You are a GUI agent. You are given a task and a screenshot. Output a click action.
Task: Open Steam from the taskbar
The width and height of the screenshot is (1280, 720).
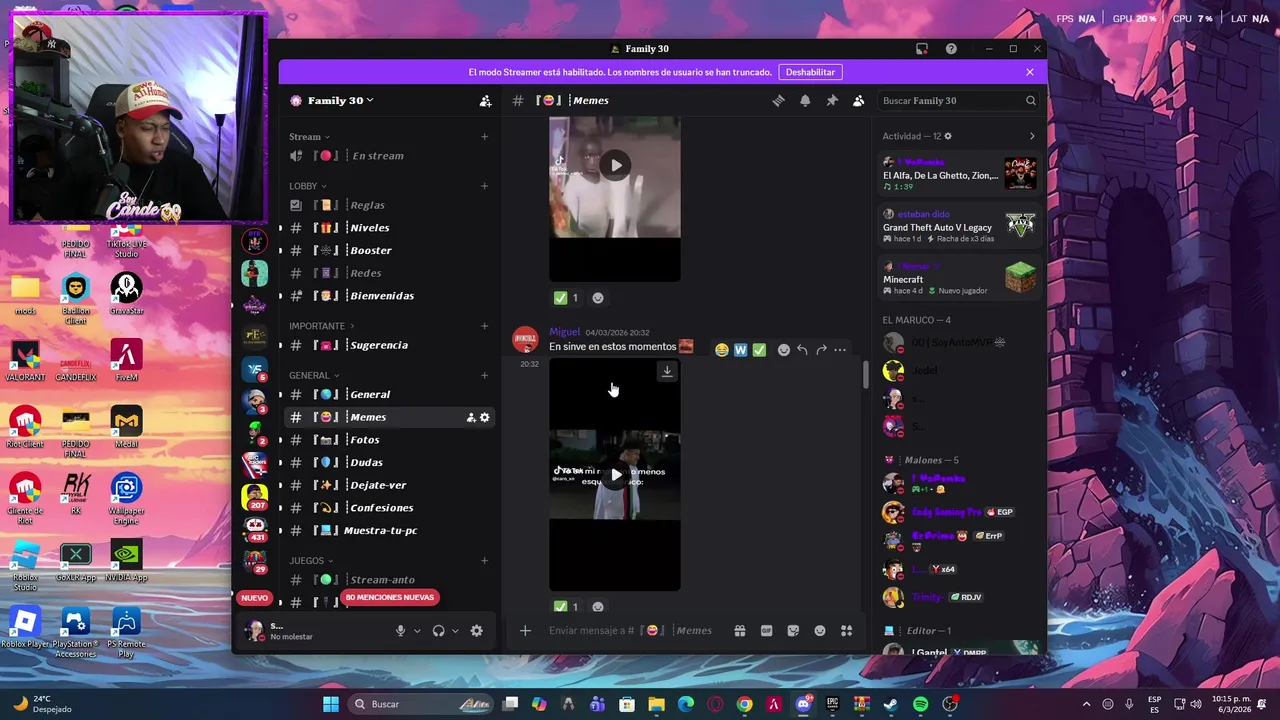(x=891, y=704)
